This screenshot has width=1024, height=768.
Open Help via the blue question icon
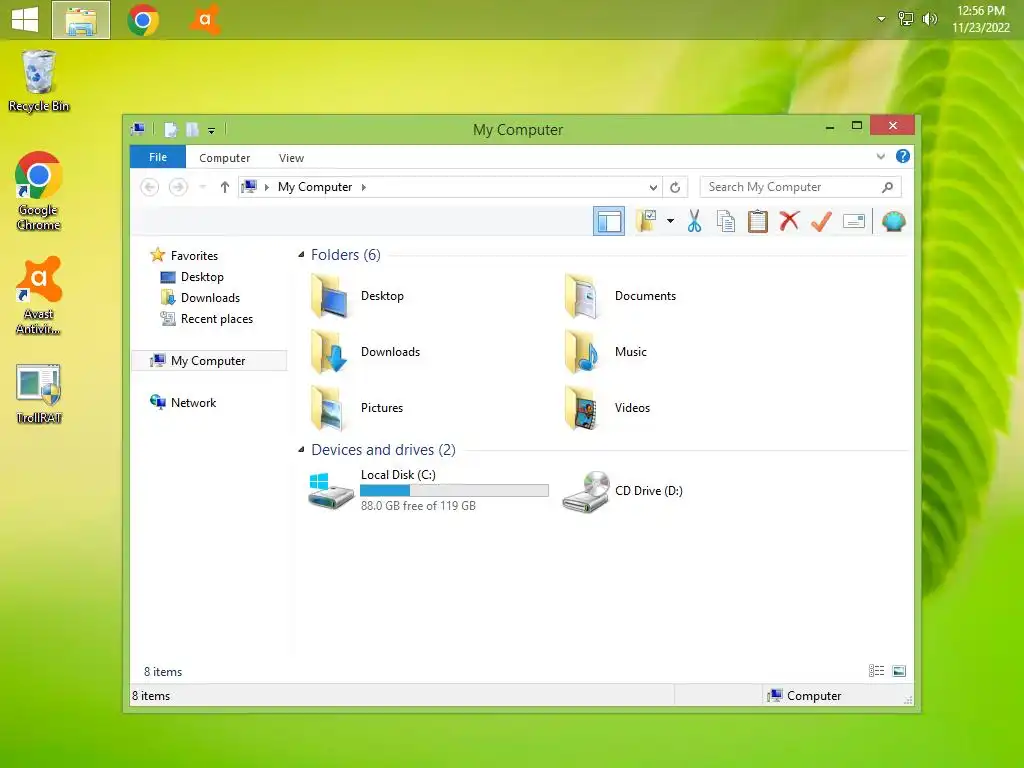(x=903, y=156)
